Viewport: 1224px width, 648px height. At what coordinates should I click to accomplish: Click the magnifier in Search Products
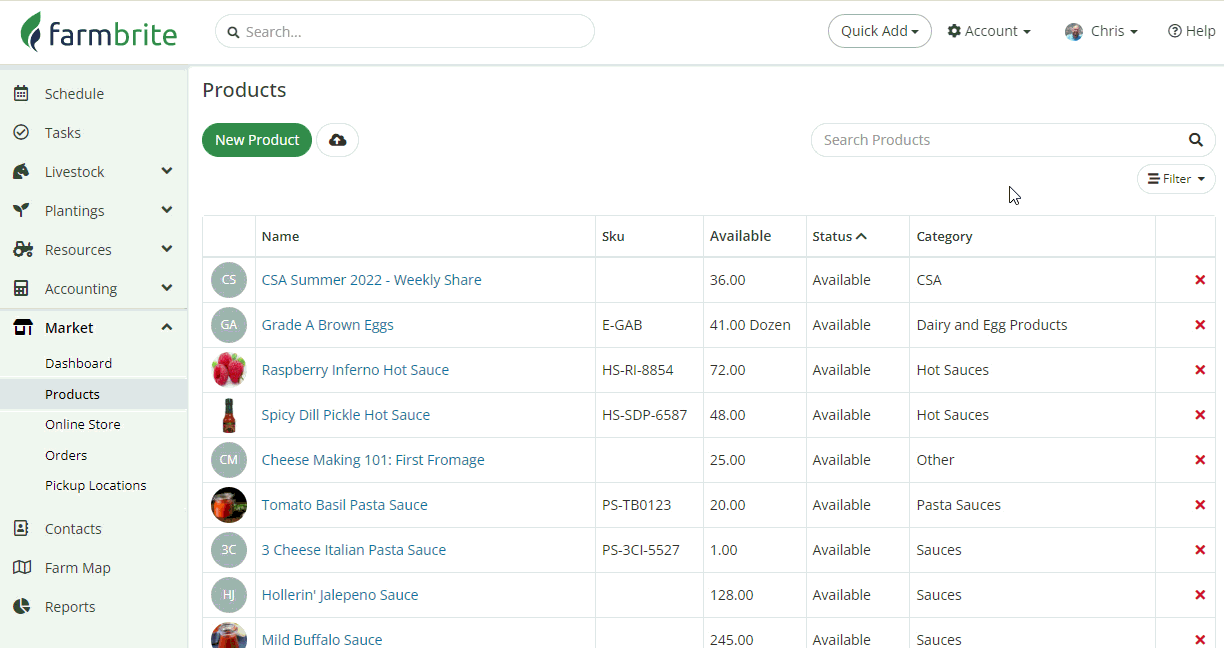click(x=1195, y=140)
